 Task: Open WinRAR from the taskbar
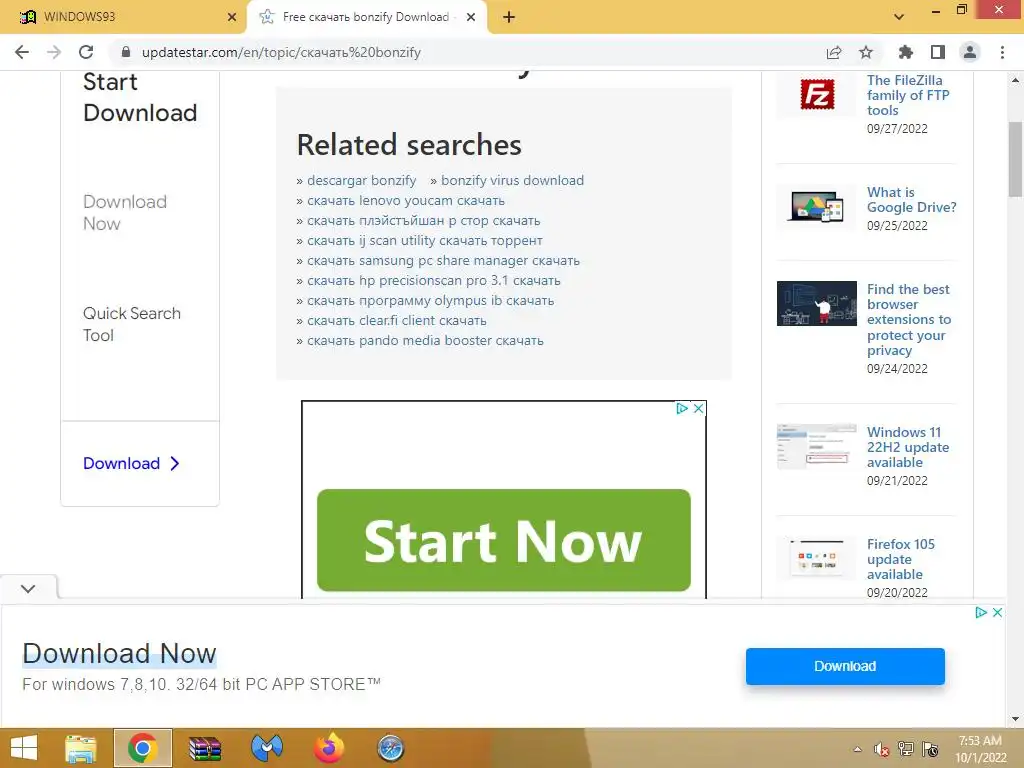205,748
